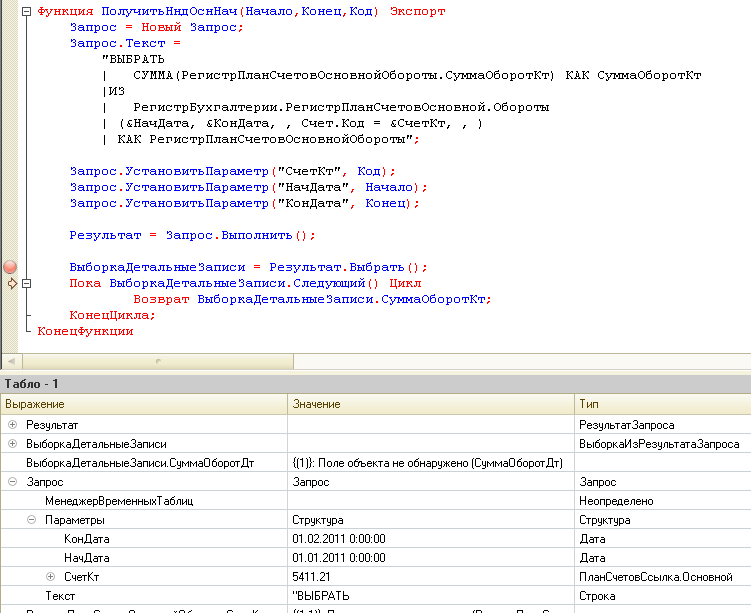Collapse the Пока loop code block
The height and width of the screenshot is (613, 751).
point(27,284)
